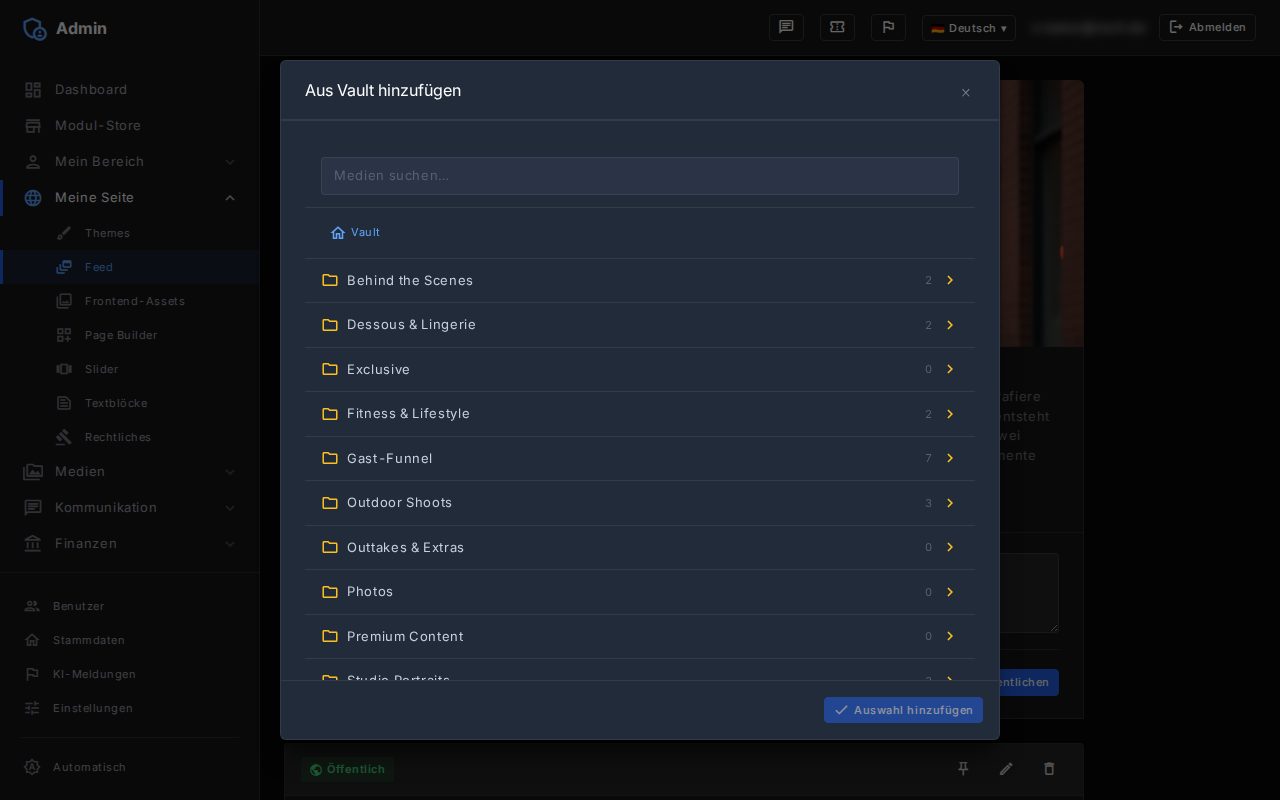
Task: Click the pin icon on the post card
Action: coord(963,768)
